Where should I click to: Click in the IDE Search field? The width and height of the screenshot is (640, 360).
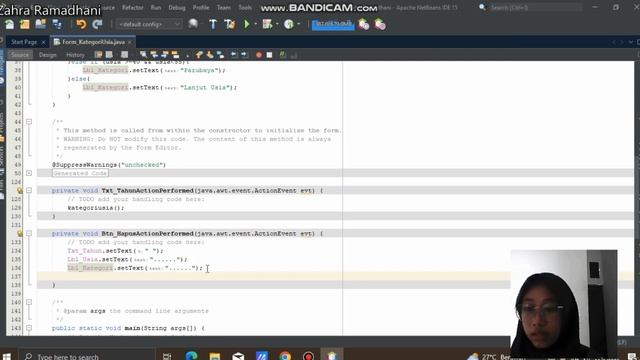pyautogui.click(x=535, y=7)
